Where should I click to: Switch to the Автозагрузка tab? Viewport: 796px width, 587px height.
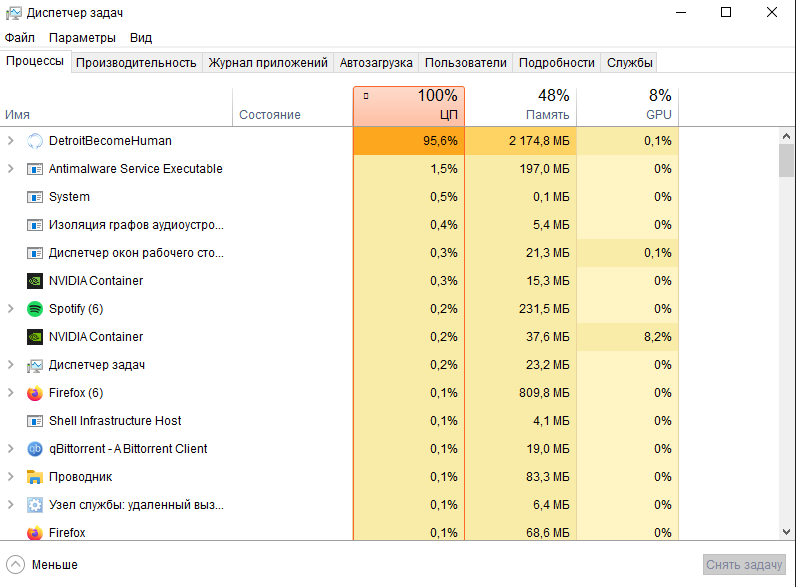click(x=376, y=62)
